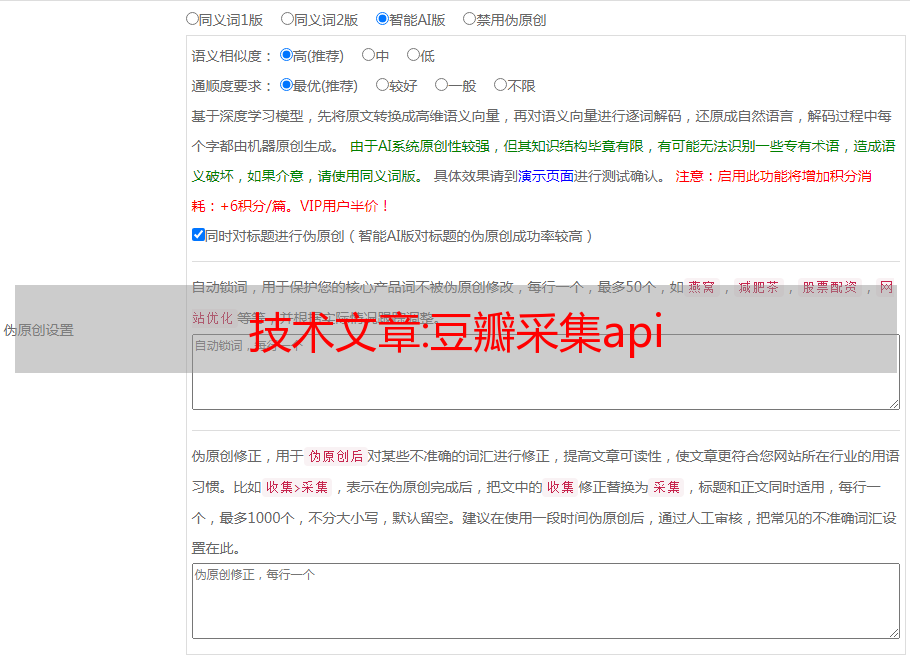This screenshot has width=911, height=658.
Task: Click the 伪原创设置 section label
Action: 38,330
